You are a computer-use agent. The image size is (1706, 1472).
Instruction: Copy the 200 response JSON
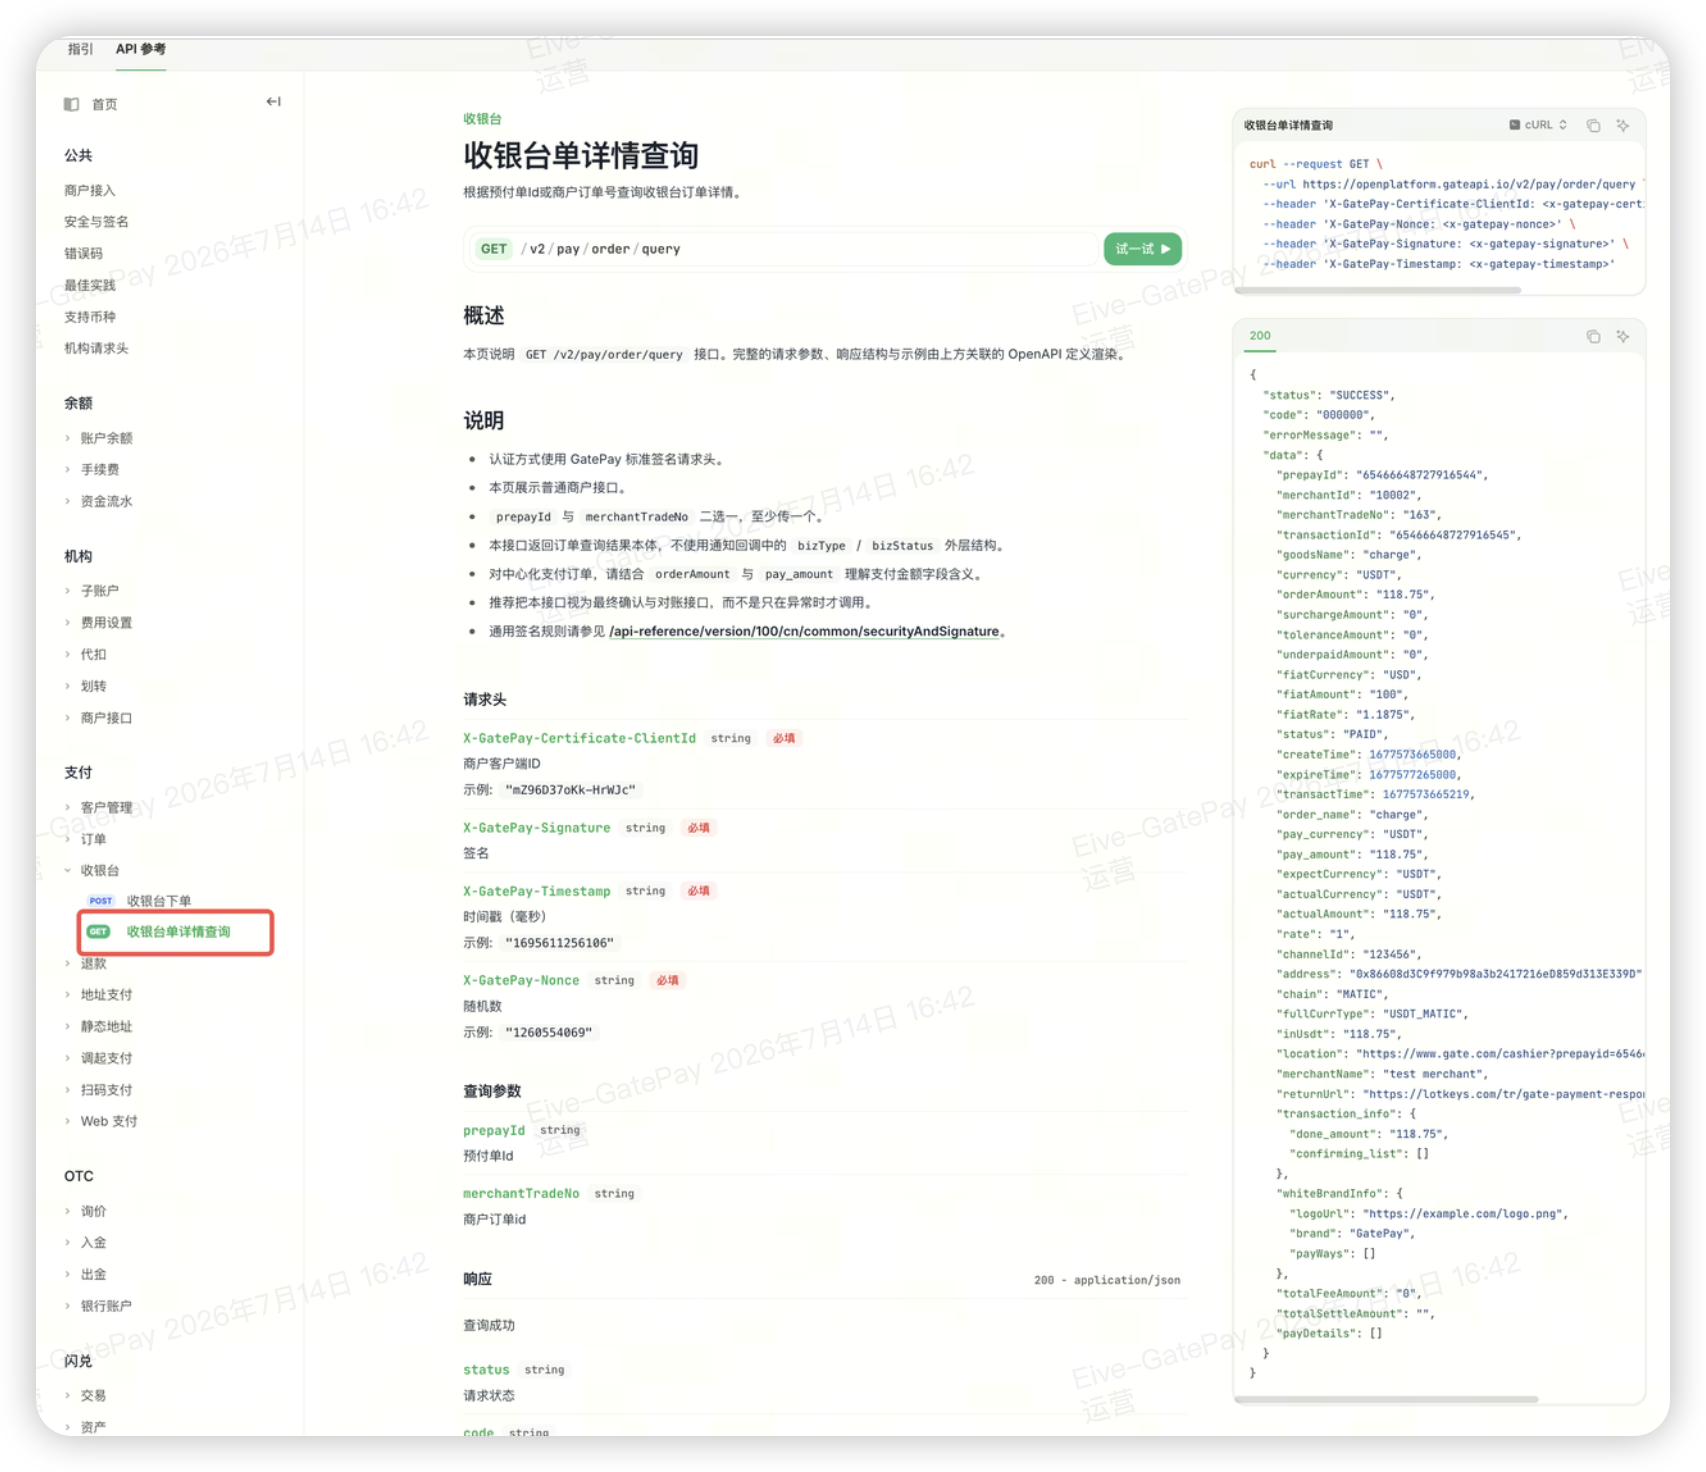[1593, 337]
